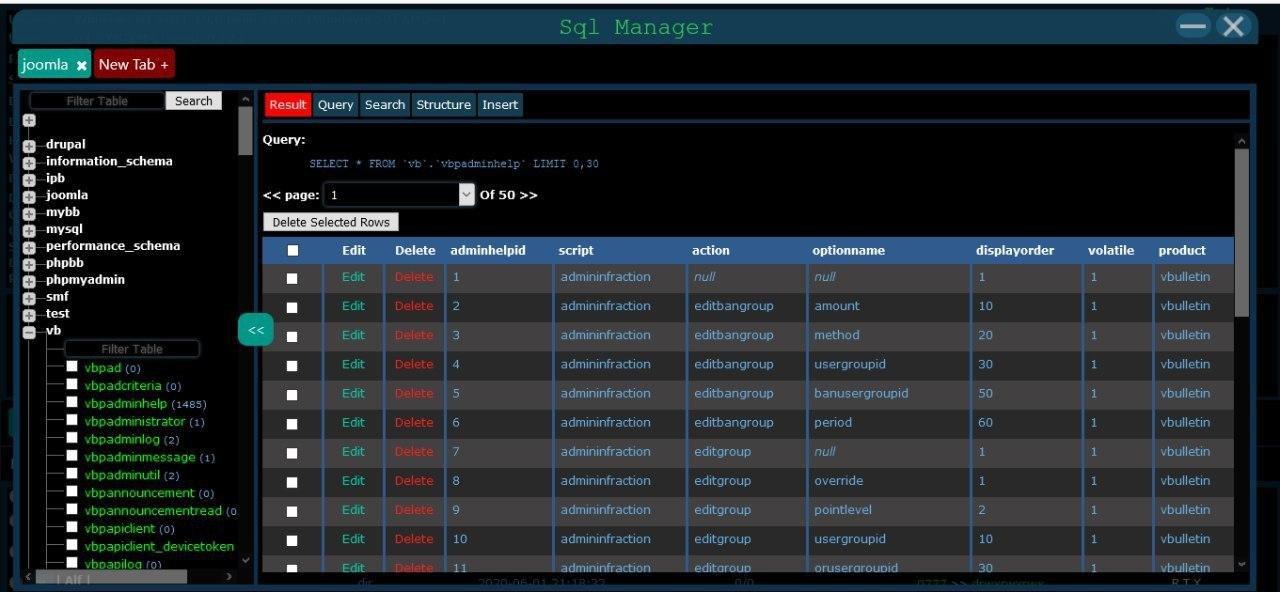Toggle the select-all checkbox in results header
The height and width of the screenshot is (592, 1280).
coord(293,250)
